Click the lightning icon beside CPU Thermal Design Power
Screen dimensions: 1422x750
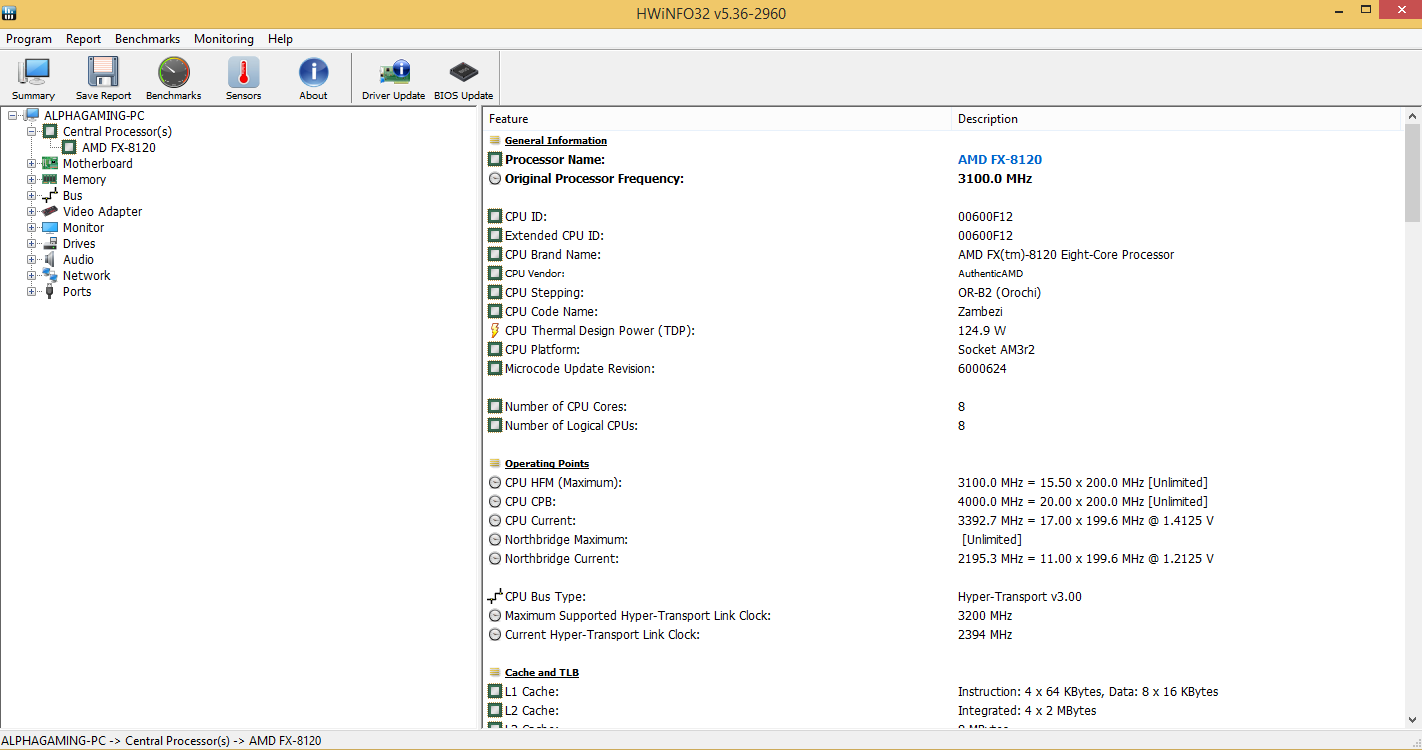tap(494, 330)
